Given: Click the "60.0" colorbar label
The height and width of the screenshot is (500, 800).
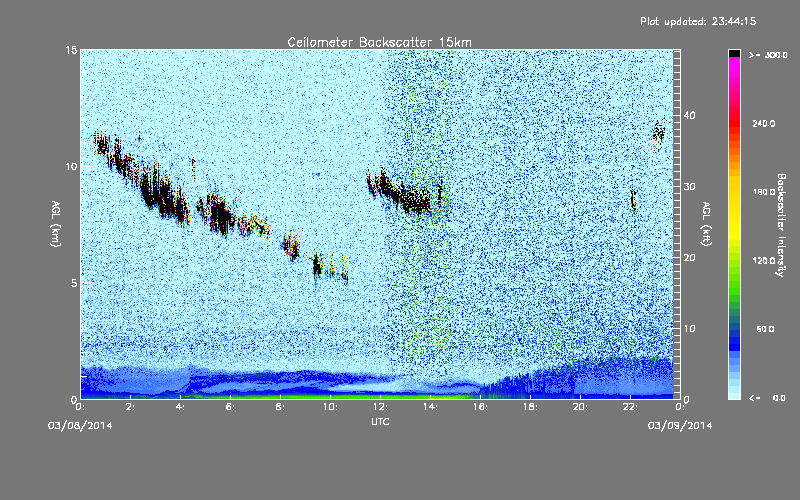Looking at the screenshot, I should [765, 329].
